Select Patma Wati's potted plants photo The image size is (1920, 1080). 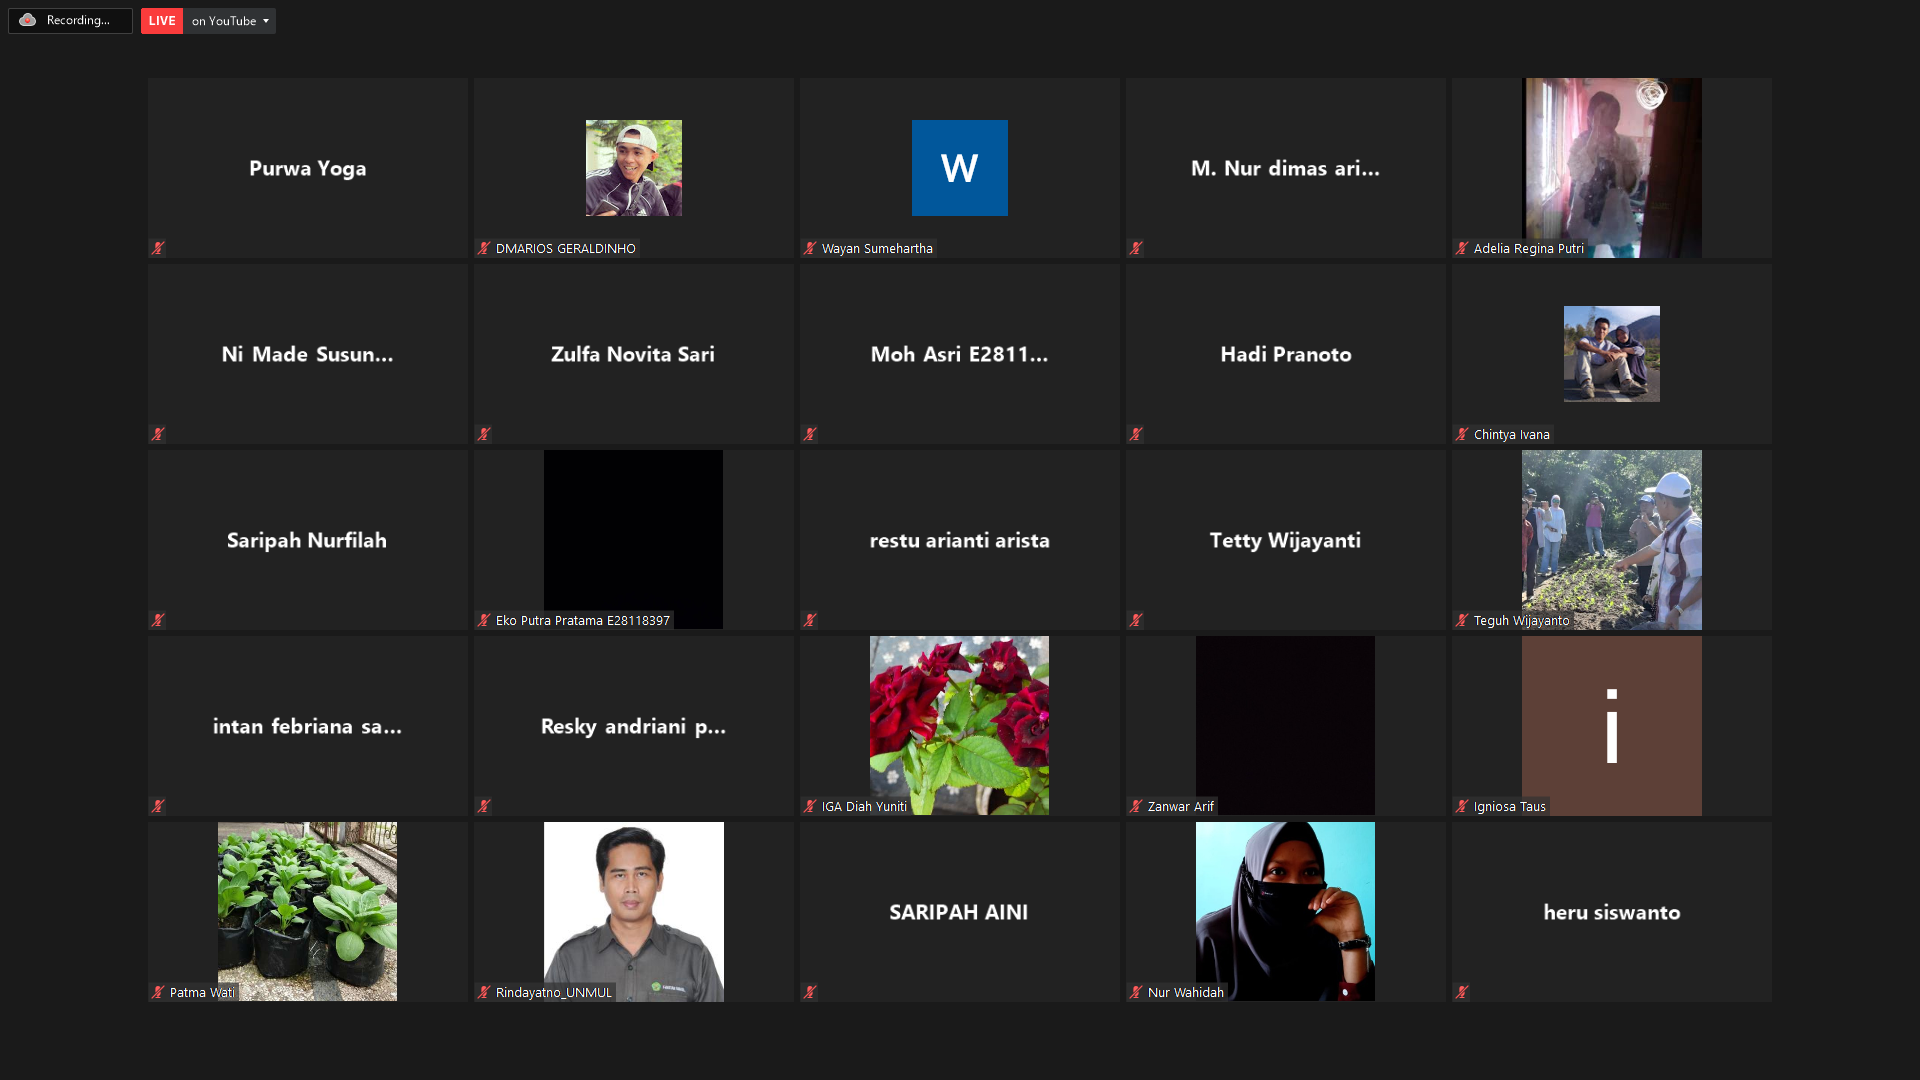[x=308, y=912]
